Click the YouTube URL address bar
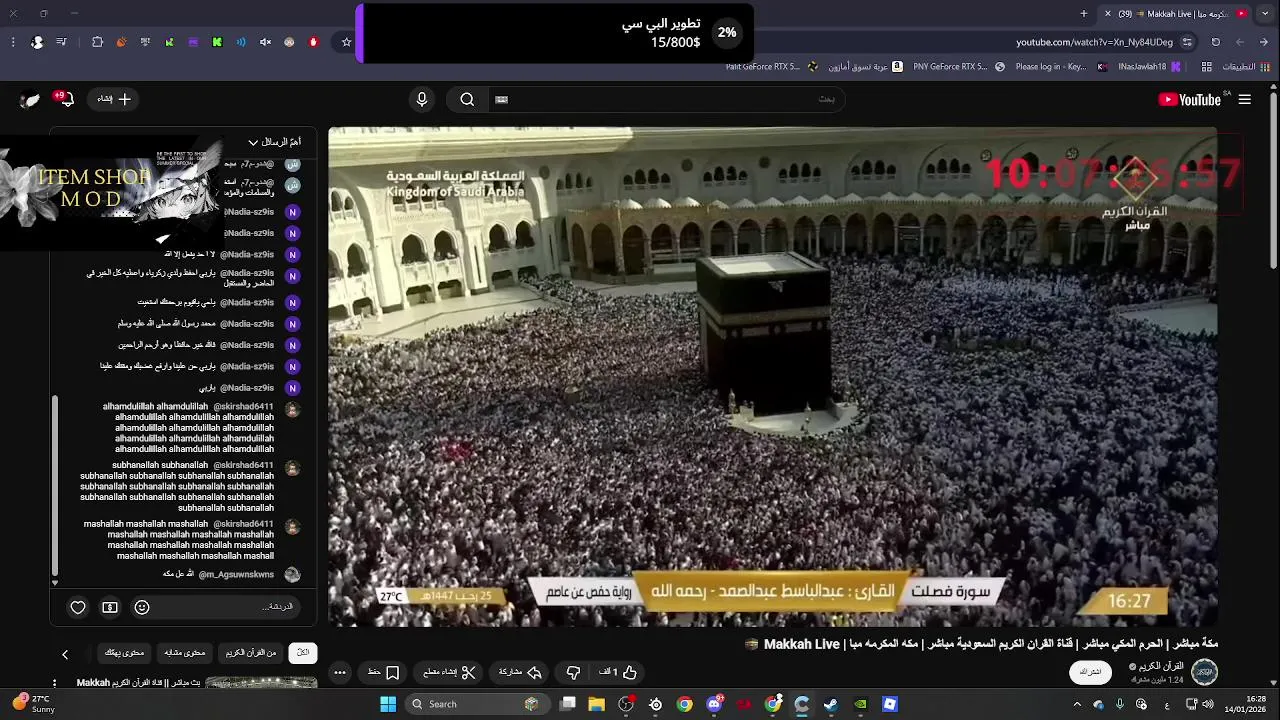The width and height of the screenshot is (1280, 720). (1094, 42)
